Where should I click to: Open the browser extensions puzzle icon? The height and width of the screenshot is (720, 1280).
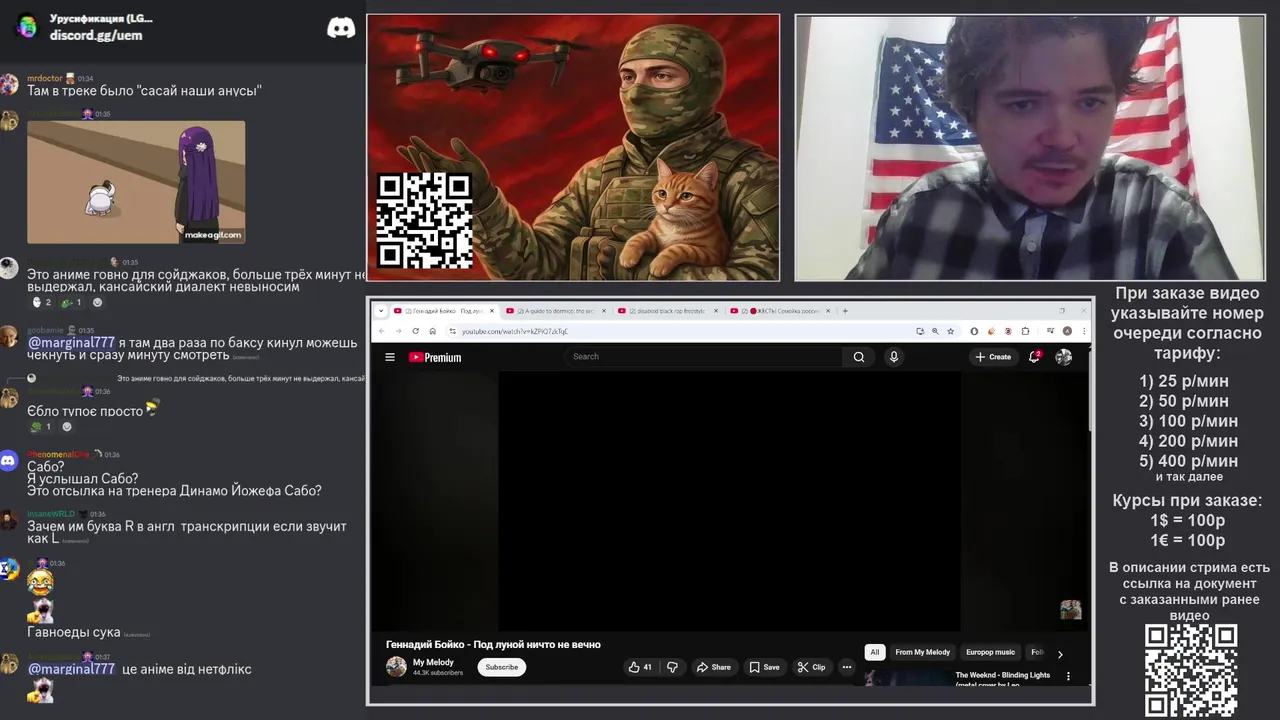coord(1026,331)
